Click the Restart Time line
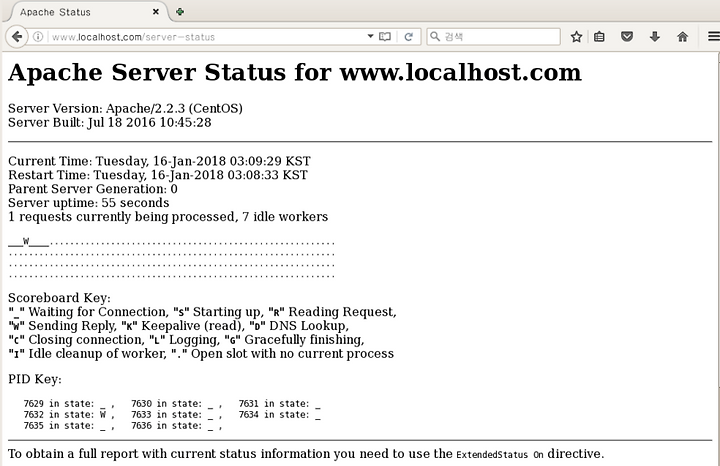This screenshot has height=466, width=720. (x=158, y=175)
